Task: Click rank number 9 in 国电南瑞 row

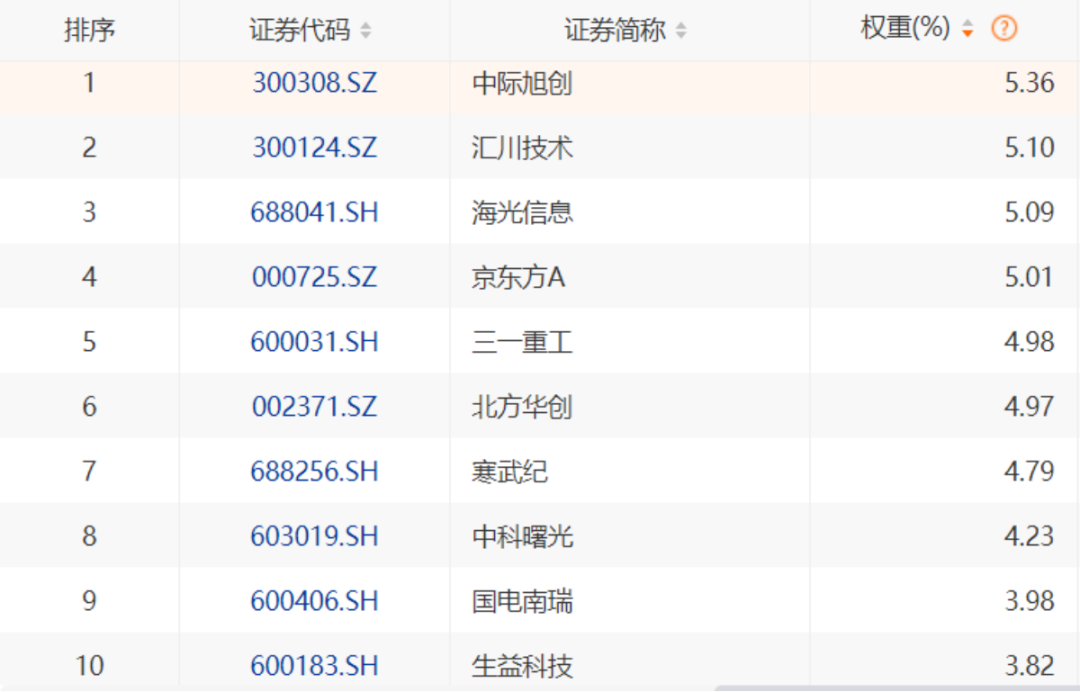Action: click(89, 601)
